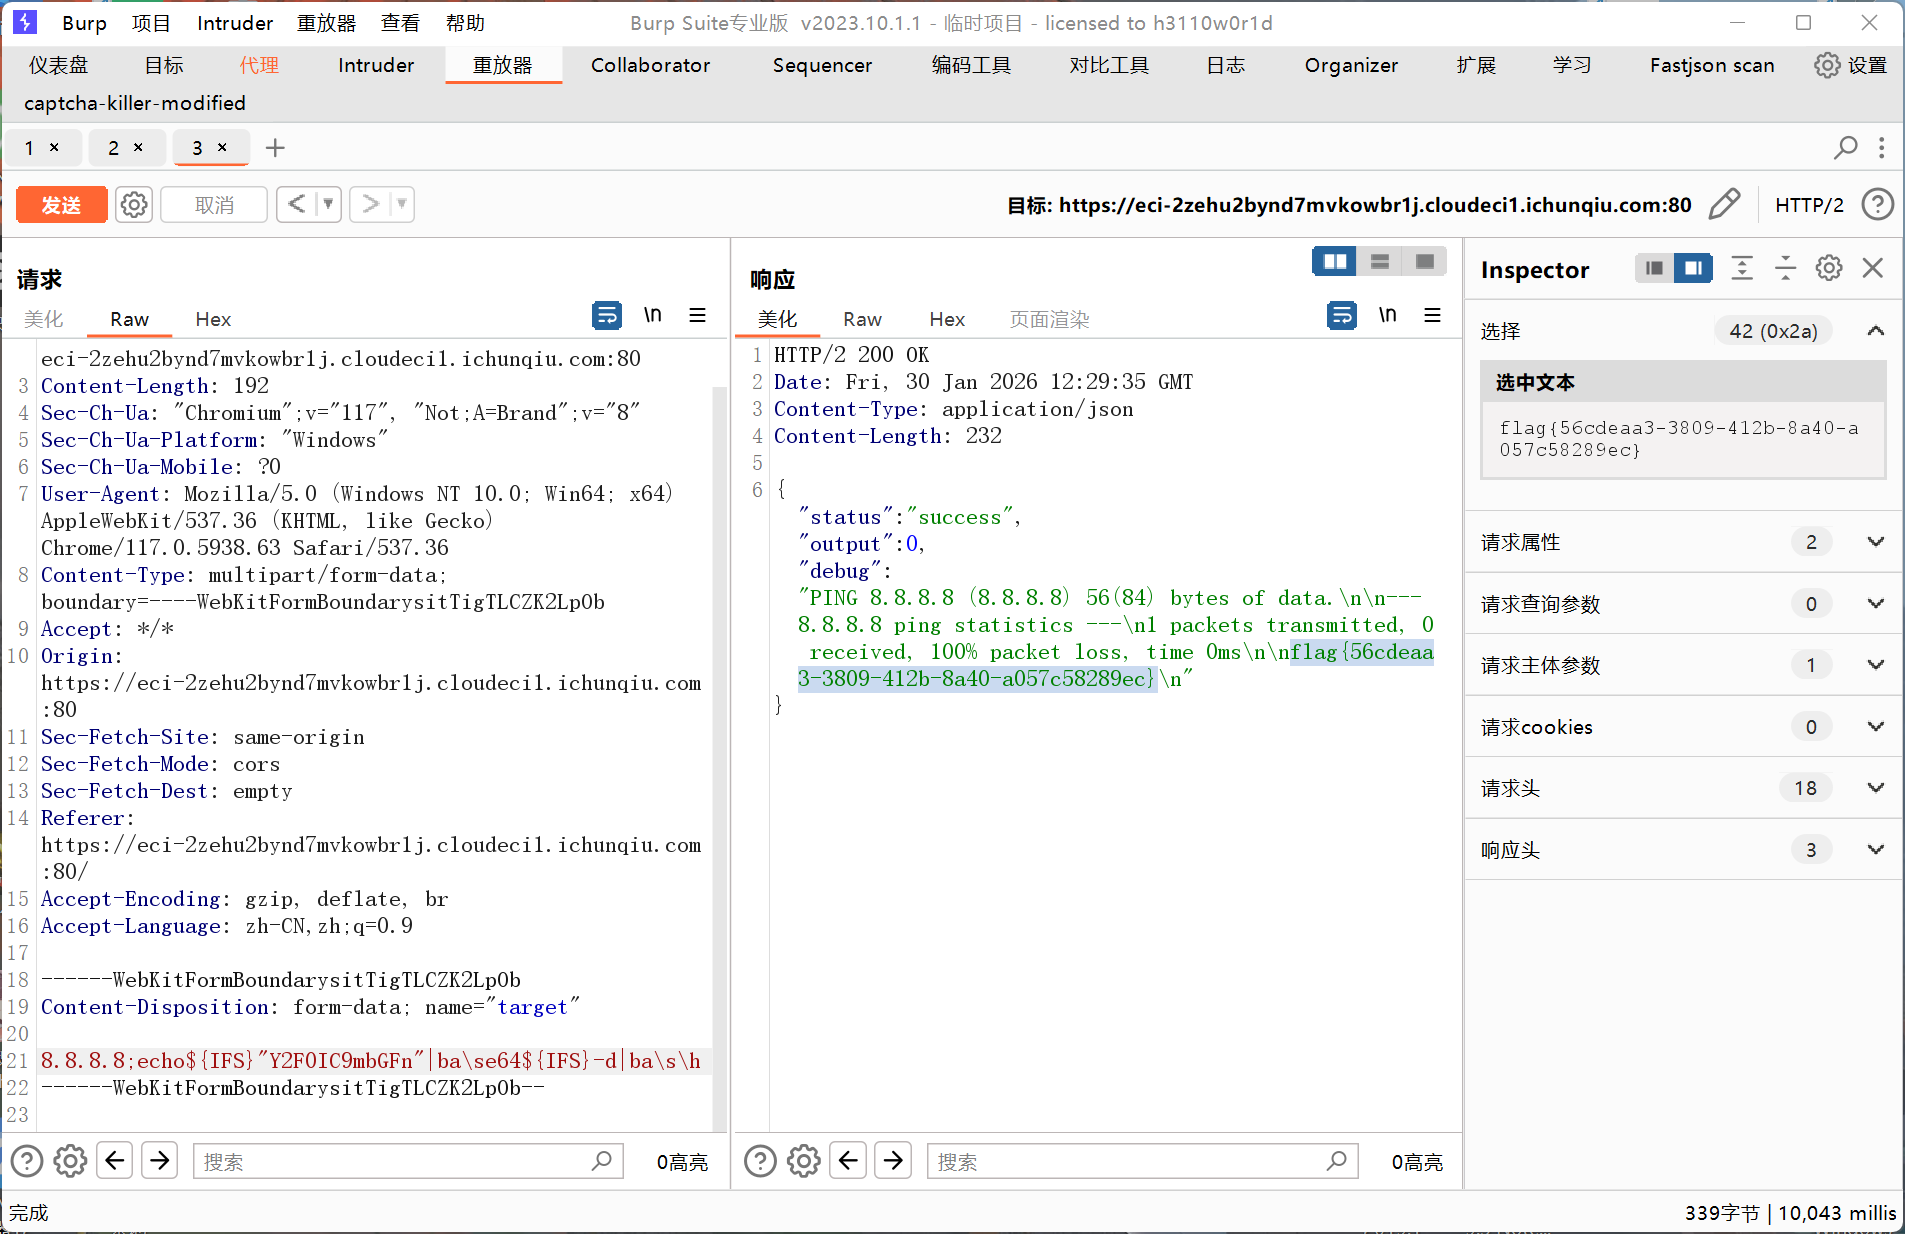This screenshot has width=1905, height=1234.
Task: Go to next response search match
Action: [x=893, y=1161]
